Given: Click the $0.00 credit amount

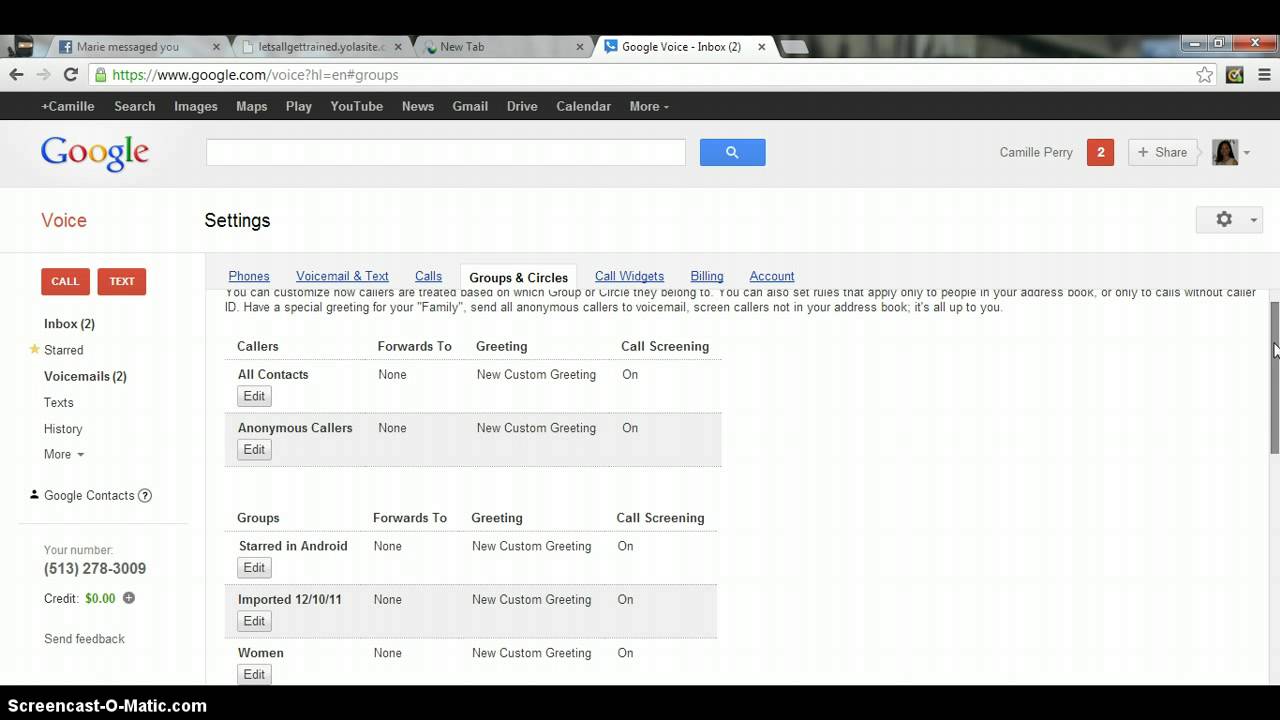Looking at the screenshot, I should click(x=100, y=598).
